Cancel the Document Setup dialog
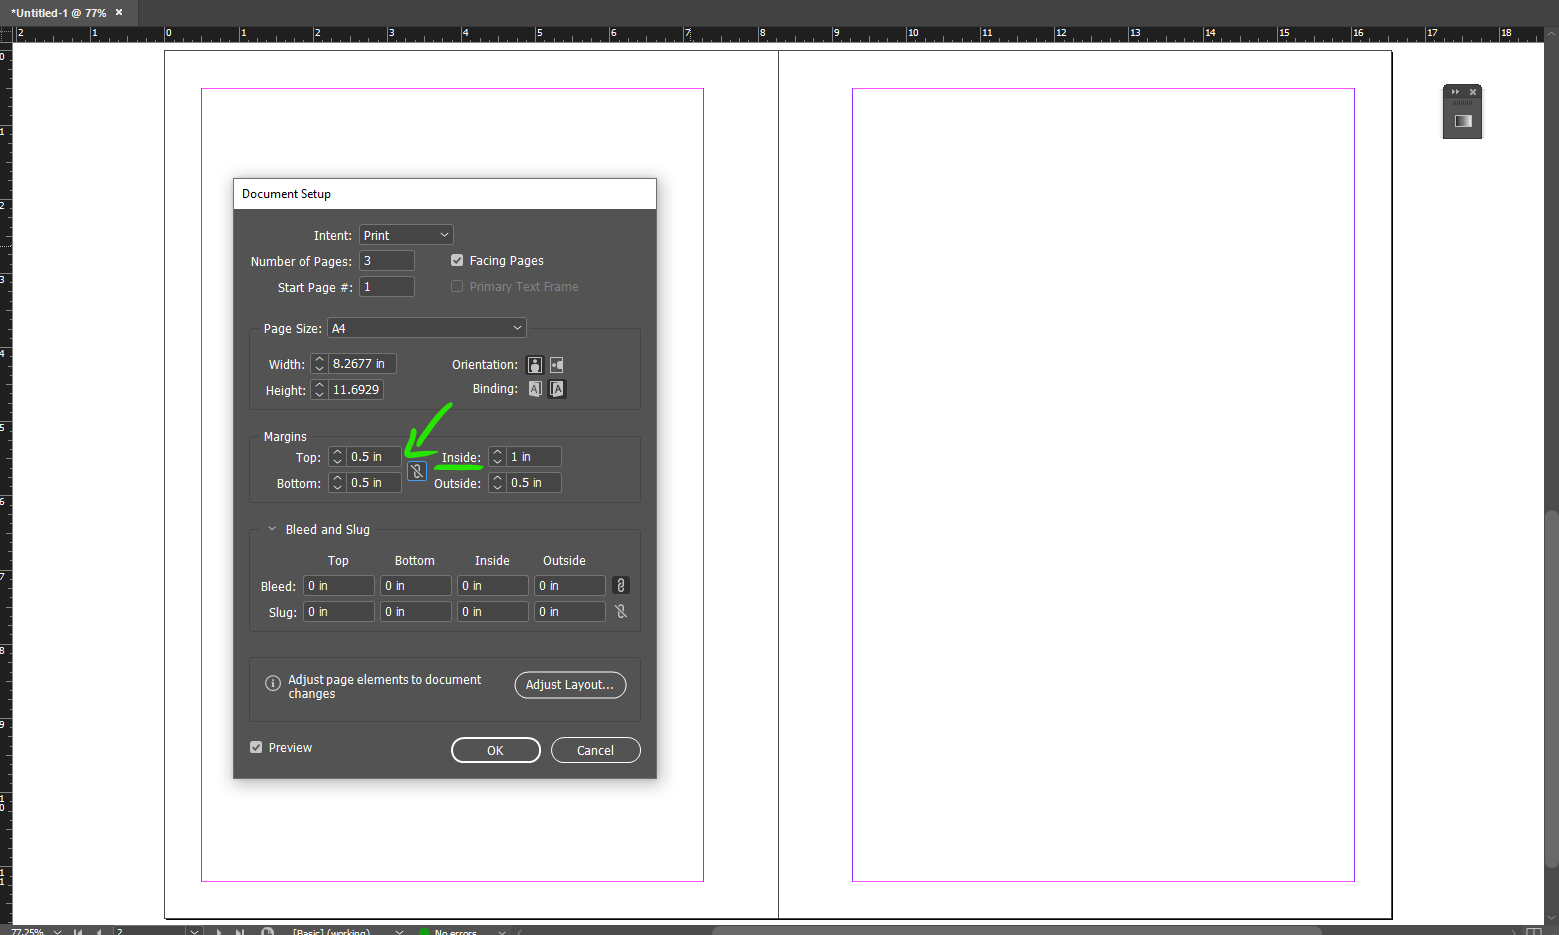The height and width of the screenshot is (935, 1559). coord(595,750)
